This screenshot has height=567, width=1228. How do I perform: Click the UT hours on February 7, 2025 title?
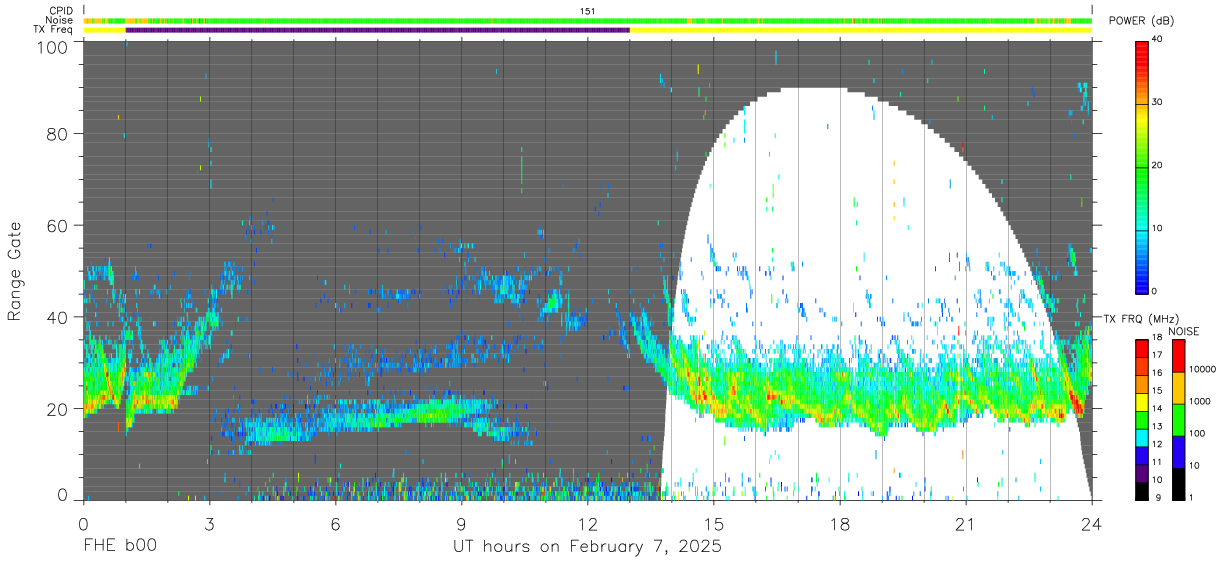point(588,547)
